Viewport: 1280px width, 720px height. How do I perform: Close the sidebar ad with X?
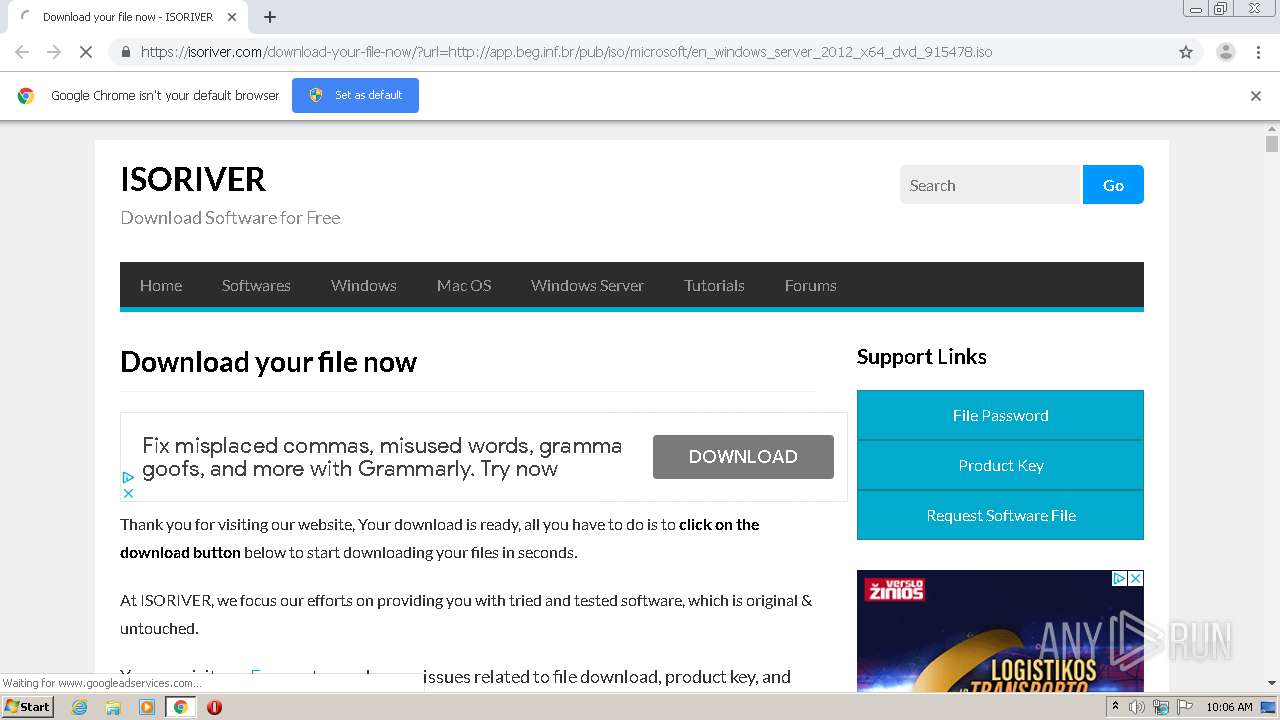(1135, 578)
